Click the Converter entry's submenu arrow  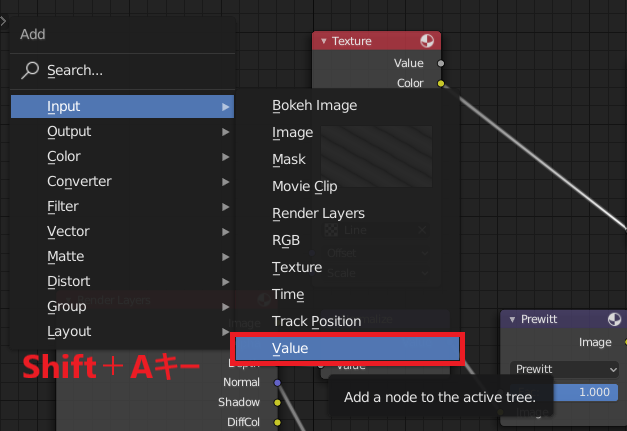point(226,182)
